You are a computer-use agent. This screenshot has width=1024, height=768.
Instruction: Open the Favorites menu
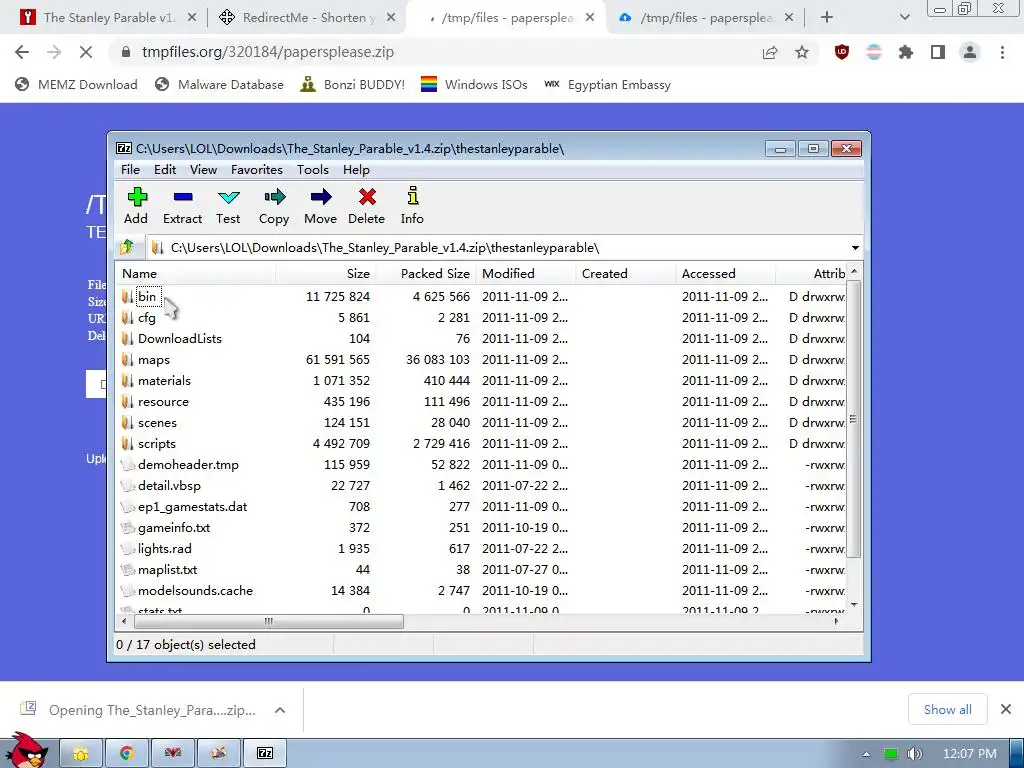pyautogui.click(x=257, y=170)
